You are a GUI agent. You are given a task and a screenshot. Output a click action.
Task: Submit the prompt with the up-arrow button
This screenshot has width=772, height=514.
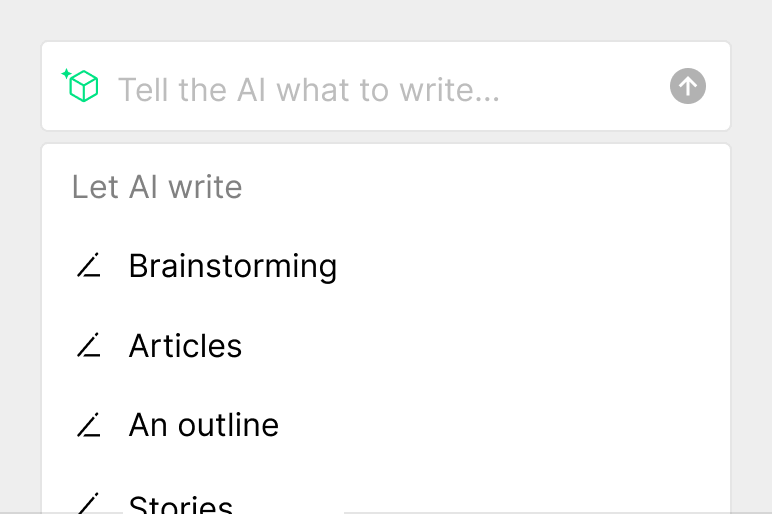[688, 87]
